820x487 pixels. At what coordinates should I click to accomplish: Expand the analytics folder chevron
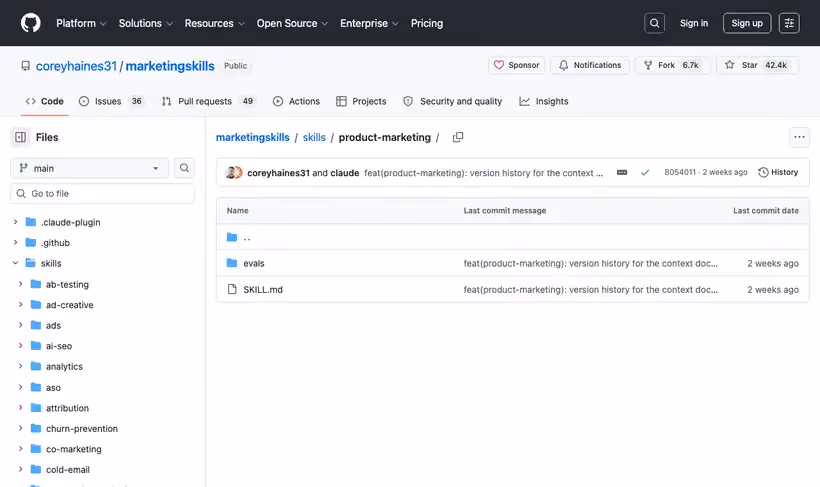click(x=20, y=366)
